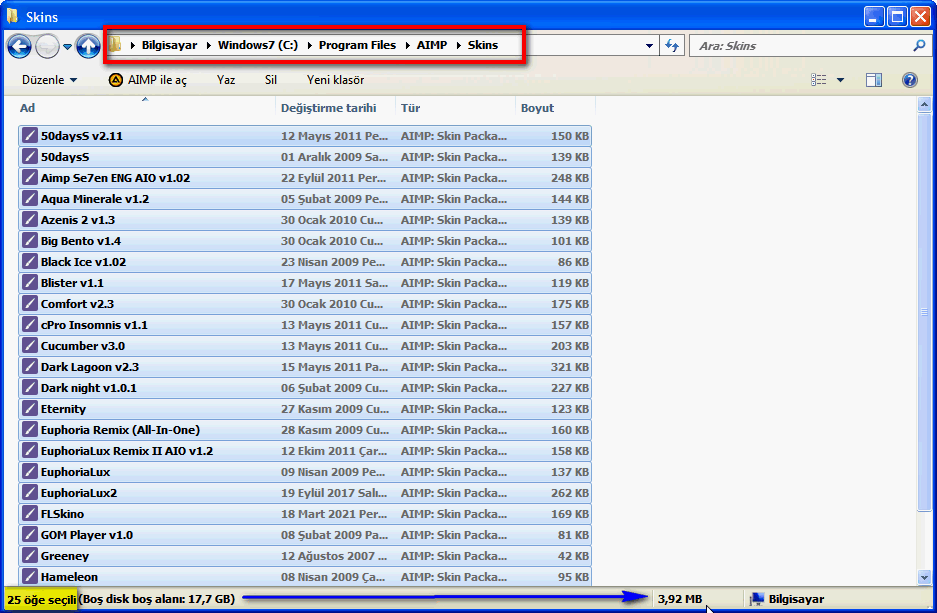Click the Cucumber v3.0 file icon
This screenshot has width=937, height=613.
30,345
